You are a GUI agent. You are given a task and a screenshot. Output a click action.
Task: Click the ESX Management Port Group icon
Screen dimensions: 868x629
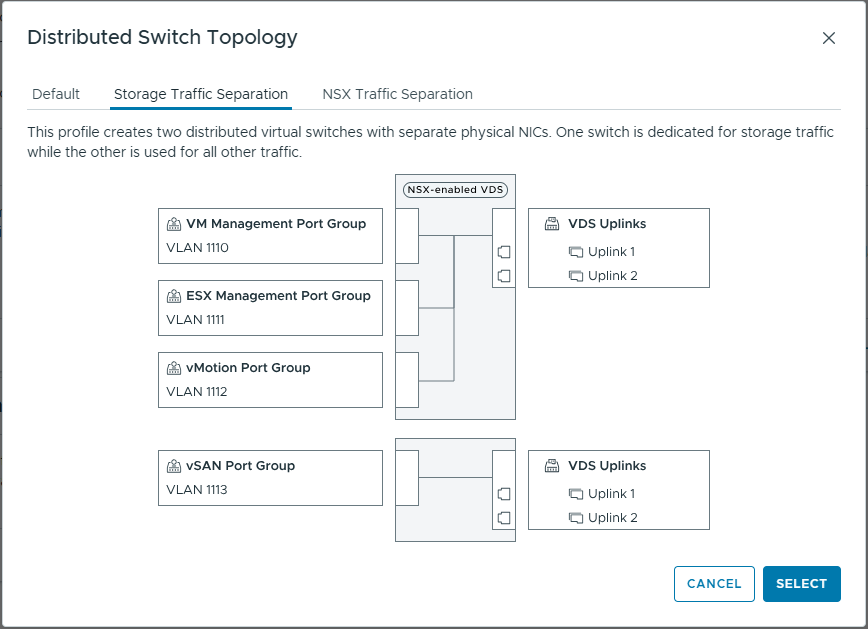tap(174, 296)
